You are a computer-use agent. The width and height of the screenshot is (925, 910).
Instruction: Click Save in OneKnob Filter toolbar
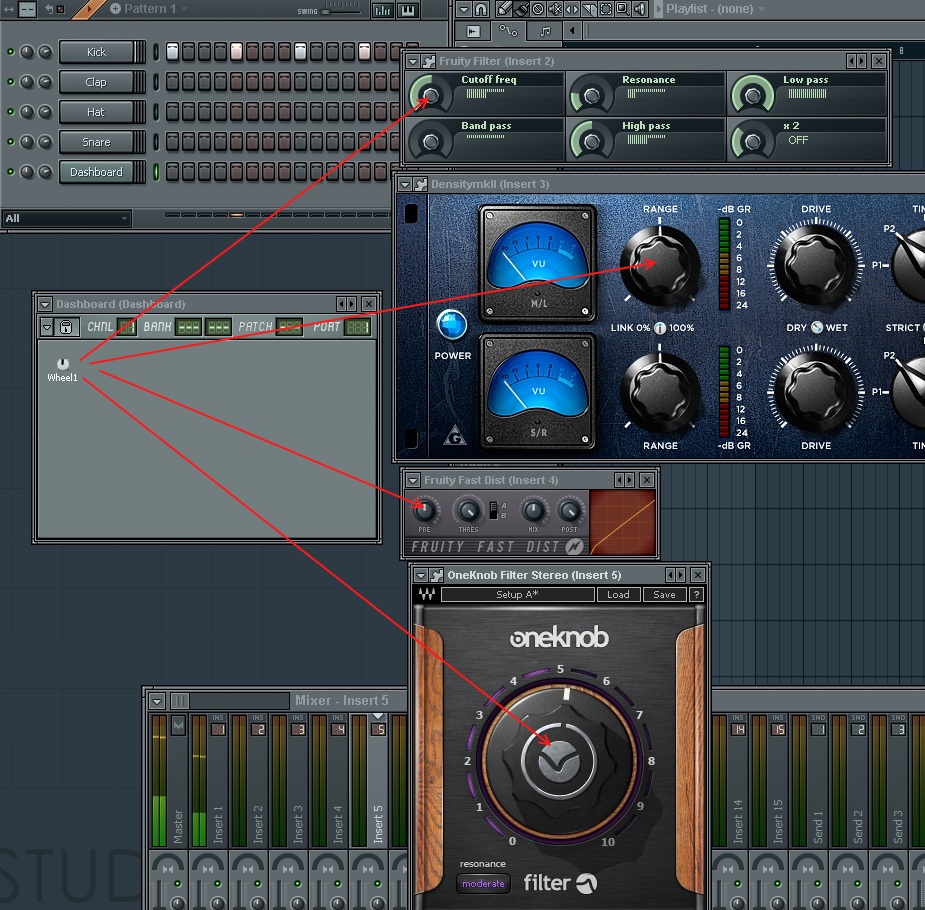[664, 595]
